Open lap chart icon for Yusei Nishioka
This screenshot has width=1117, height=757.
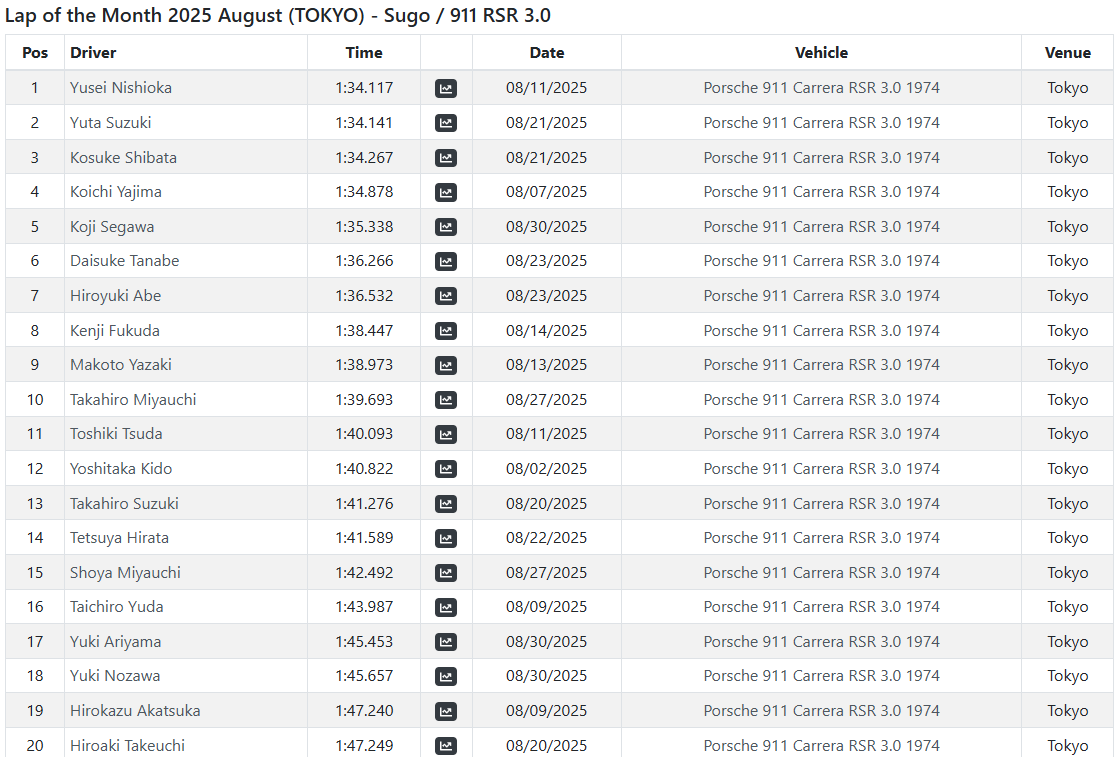tap(446, 88)
